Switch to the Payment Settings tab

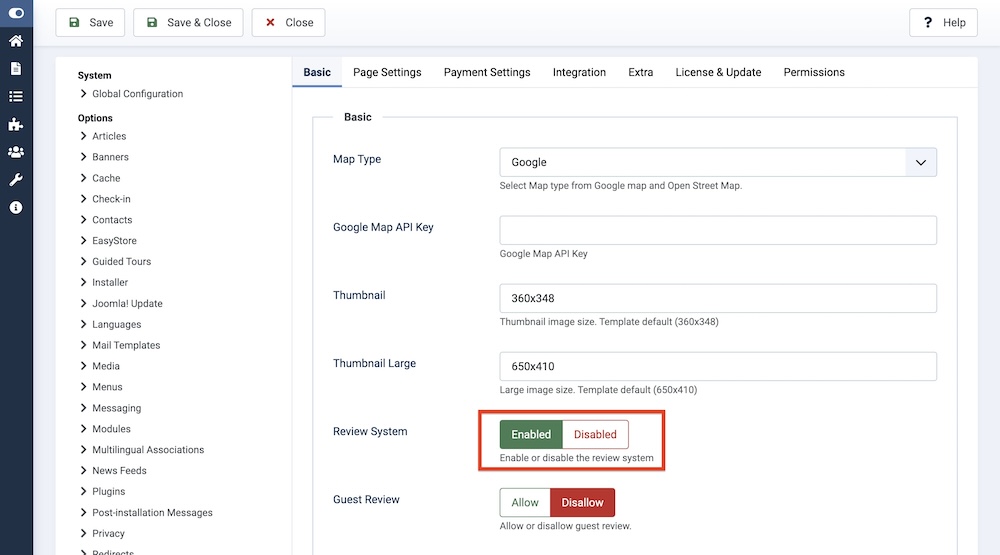pos(487,72)
